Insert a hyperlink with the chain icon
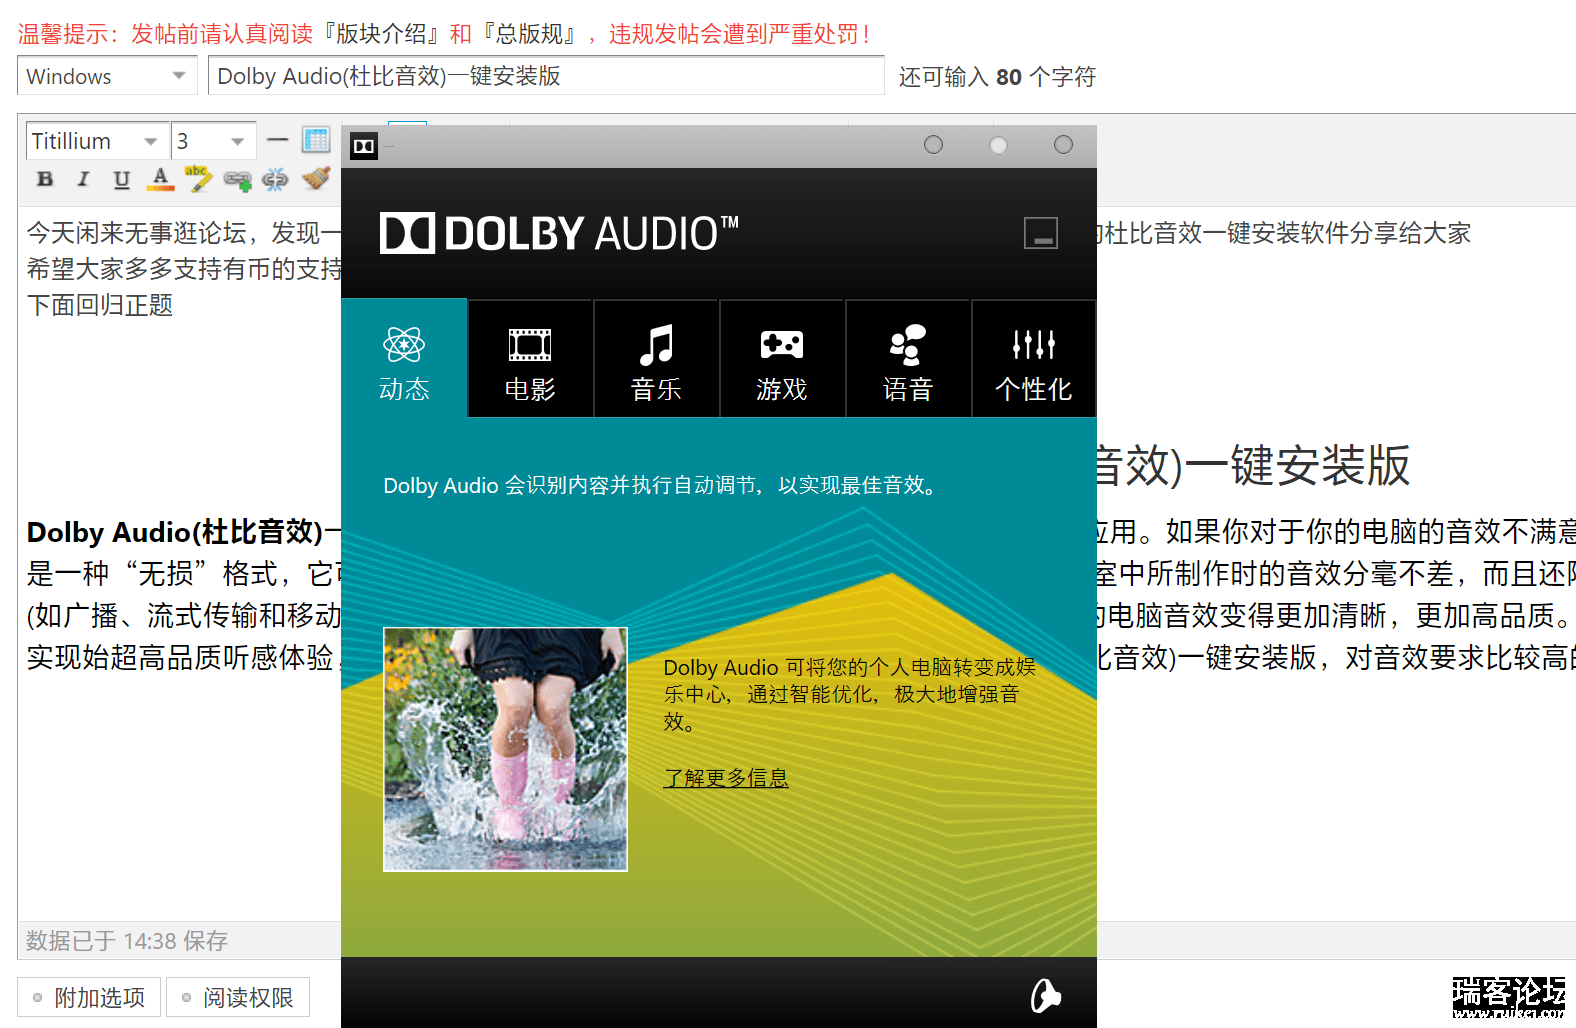 (x=237, y=180)
